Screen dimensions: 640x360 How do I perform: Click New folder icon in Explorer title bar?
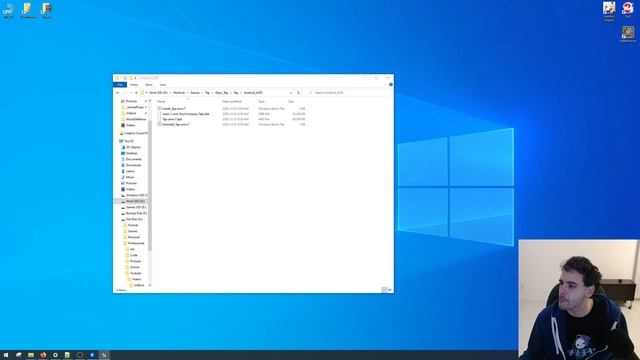point(131,78)
